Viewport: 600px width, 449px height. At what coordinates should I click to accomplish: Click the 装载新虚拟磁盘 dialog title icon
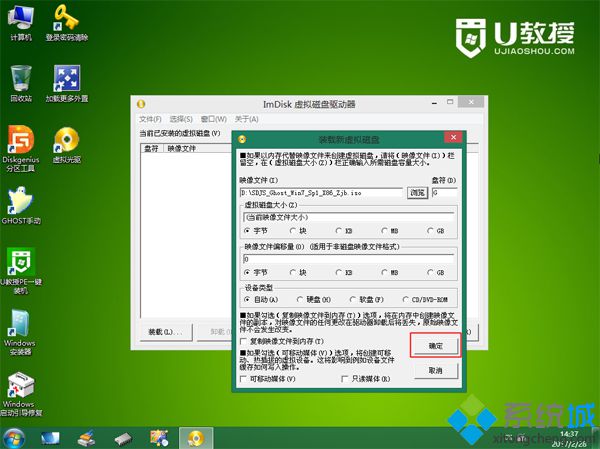click(242, 139)
